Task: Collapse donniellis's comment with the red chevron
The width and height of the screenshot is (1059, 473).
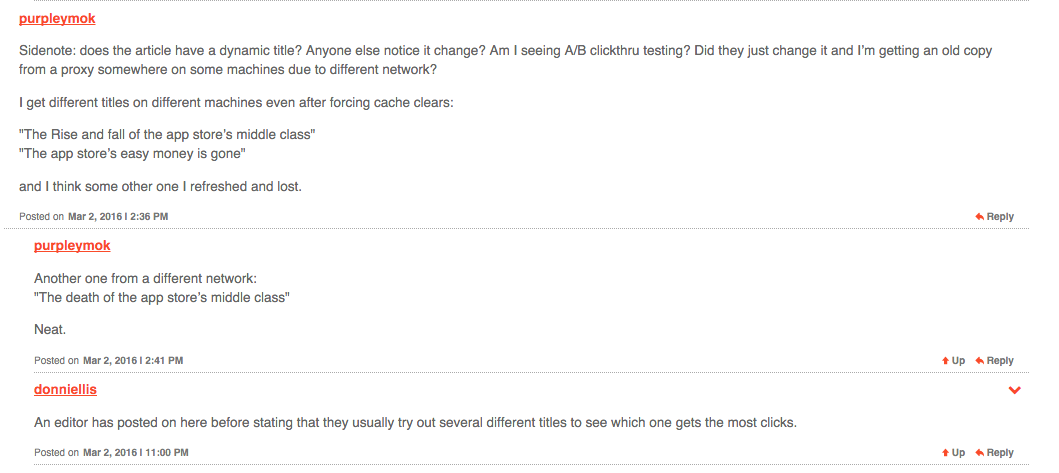Action: [1014, 390]
